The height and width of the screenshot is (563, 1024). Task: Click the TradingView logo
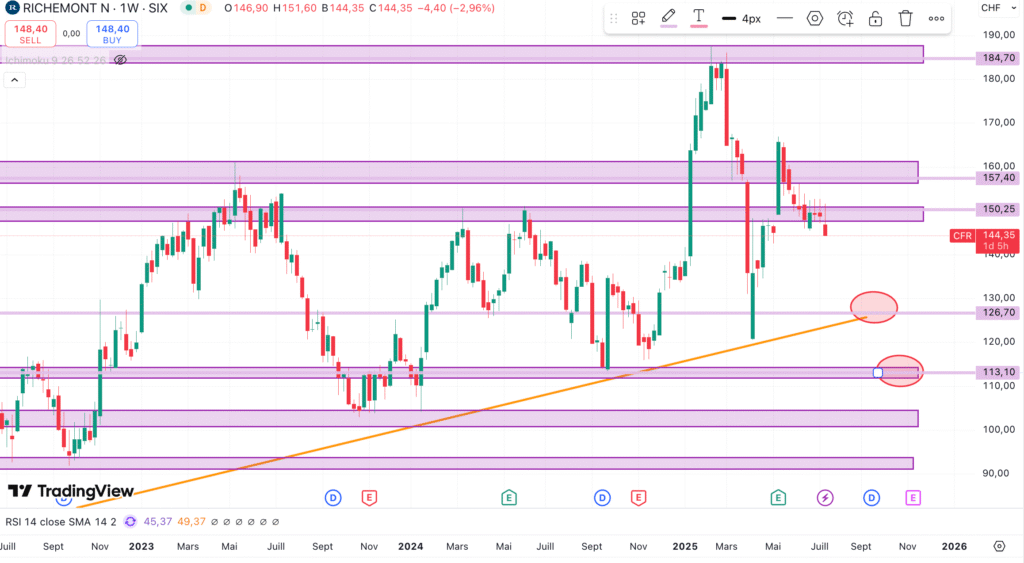71,491
